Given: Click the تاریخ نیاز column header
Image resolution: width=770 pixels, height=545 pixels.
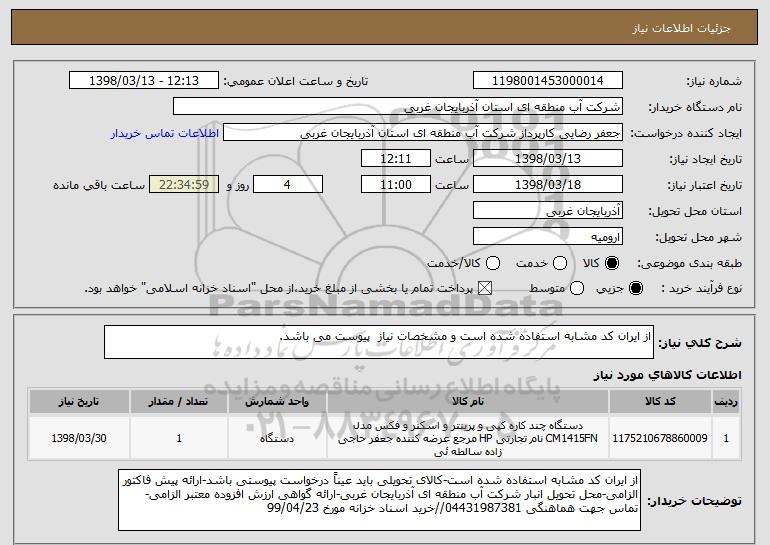Looking at the screenshot, I should (79, 402).
